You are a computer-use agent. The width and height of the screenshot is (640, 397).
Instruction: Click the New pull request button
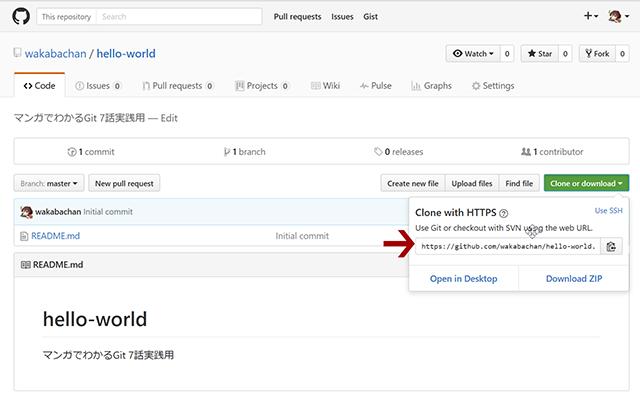coord(124,183)
